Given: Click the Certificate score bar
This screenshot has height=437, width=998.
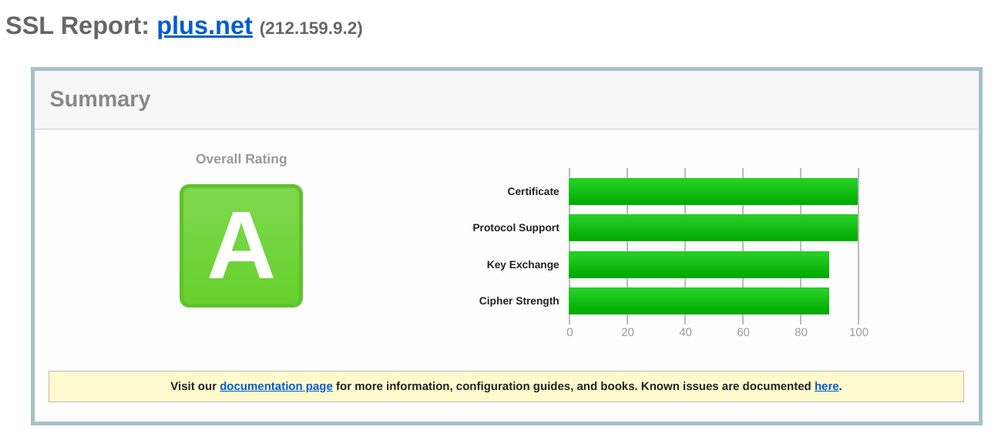Looking at the screenshot, I should [x=713, y=191].
